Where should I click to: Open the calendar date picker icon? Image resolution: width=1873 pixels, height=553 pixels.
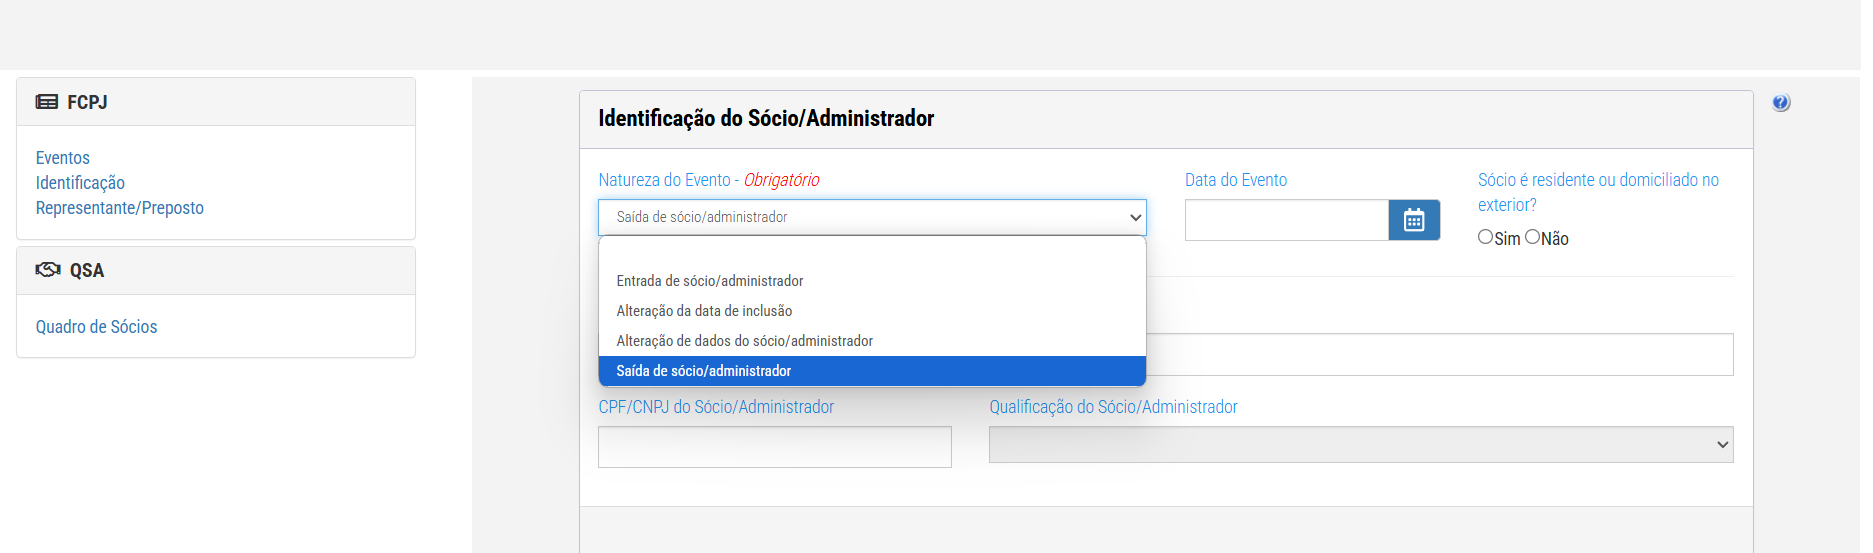[x=1413, y=220]
